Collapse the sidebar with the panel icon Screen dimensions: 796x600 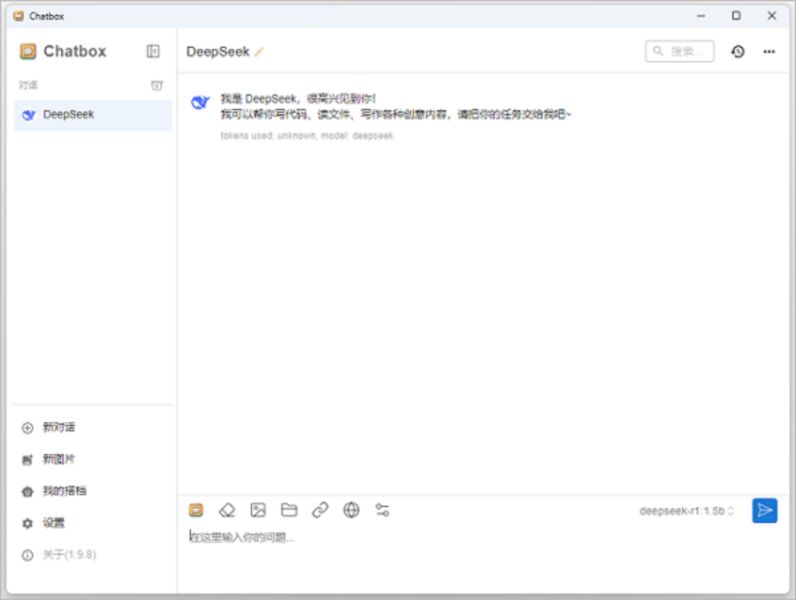[x=153, y=51]
